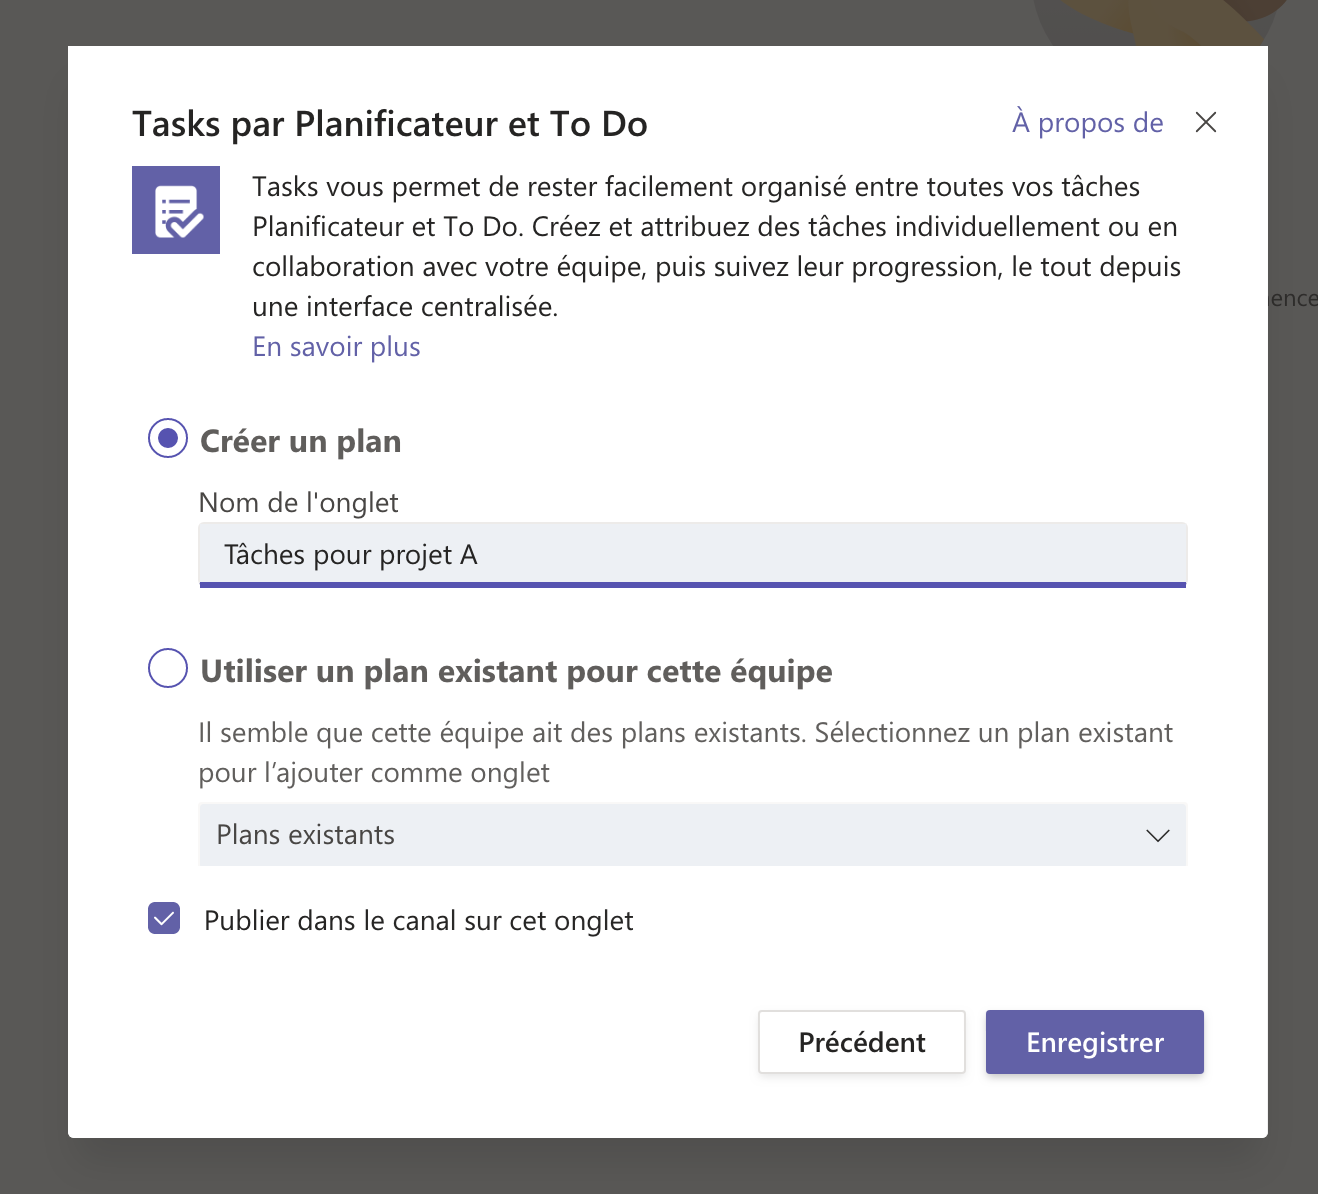This screenshot has height=1194, width=1318.
Task: Click the Tasks description paragraph
Action: [716, 246]
